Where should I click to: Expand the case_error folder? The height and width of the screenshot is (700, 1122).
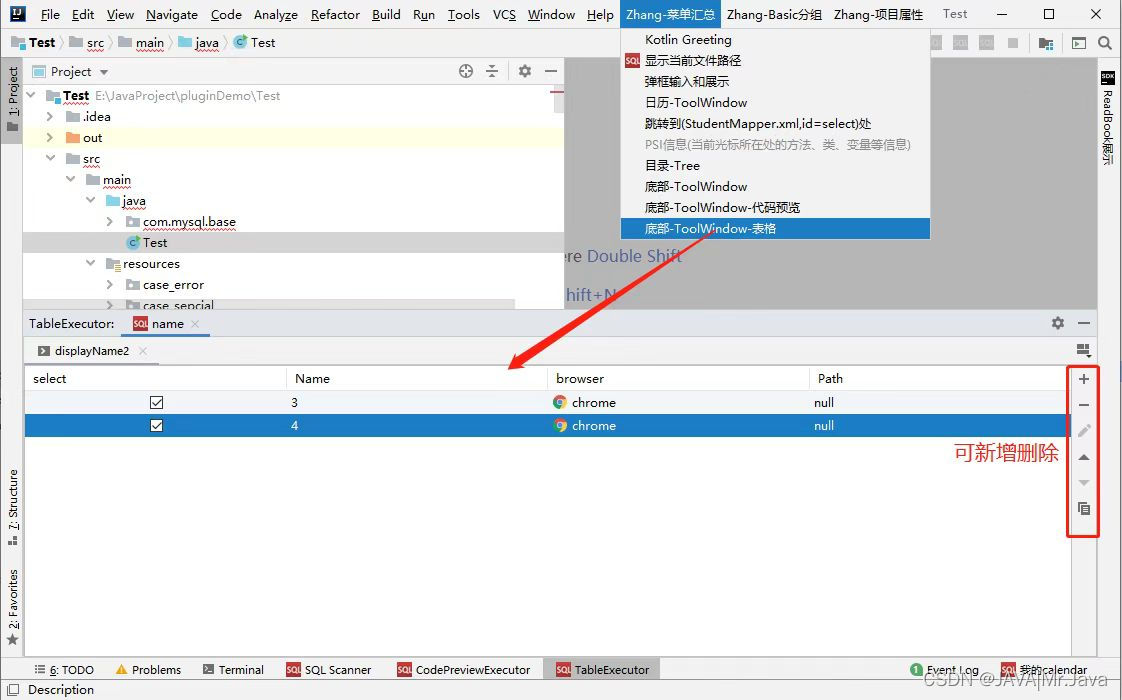pos(109,284)
